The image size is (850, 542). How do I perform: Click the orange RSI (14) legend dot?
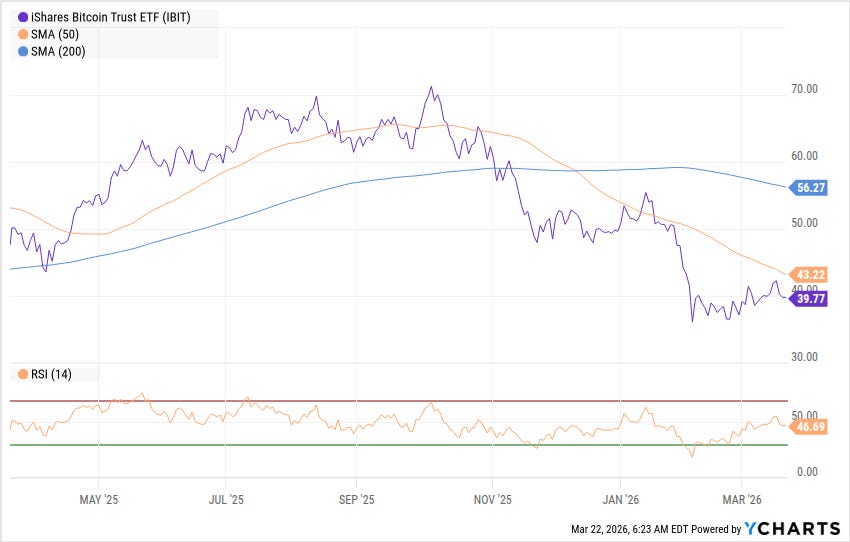[x=23, y=375]
